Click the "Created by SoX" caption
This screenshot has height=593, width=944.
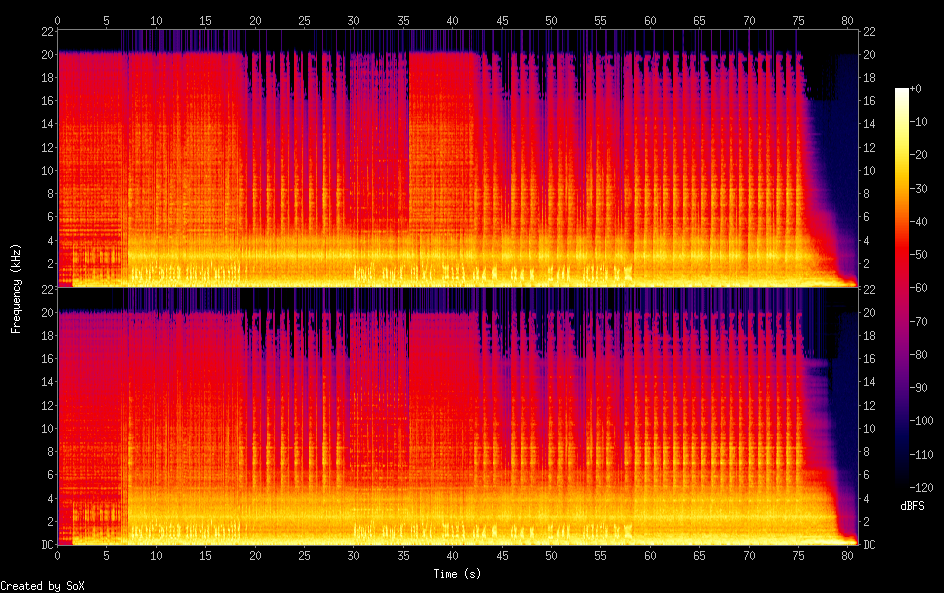pyautogui.click(x=42, y=586)
